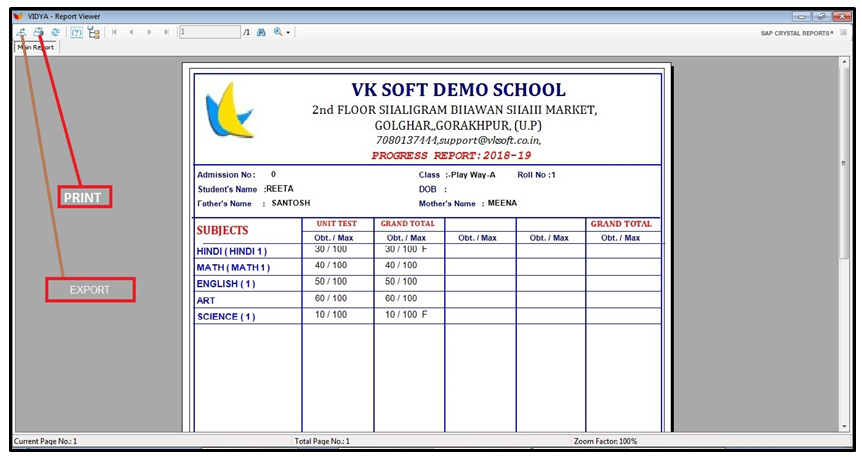Click the Zoom Factor: 100% status text
862x457 pixels.
(x=605, y=441)
